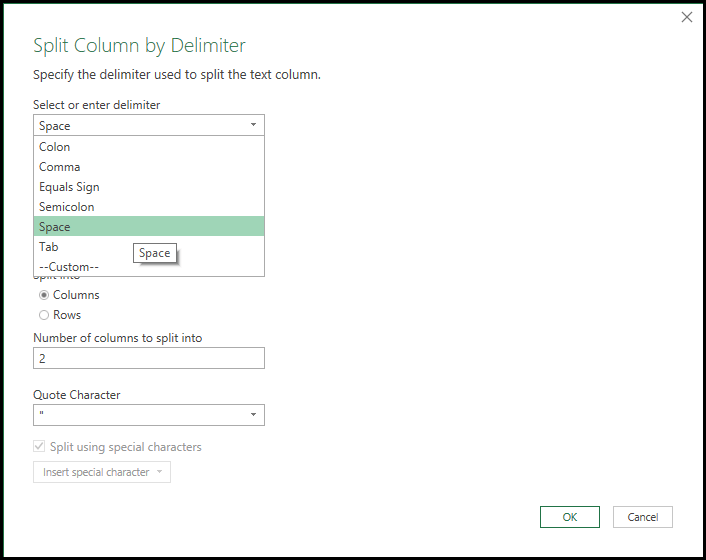Confirm the split with OK
706x560 pixels.
pos(569,517)
